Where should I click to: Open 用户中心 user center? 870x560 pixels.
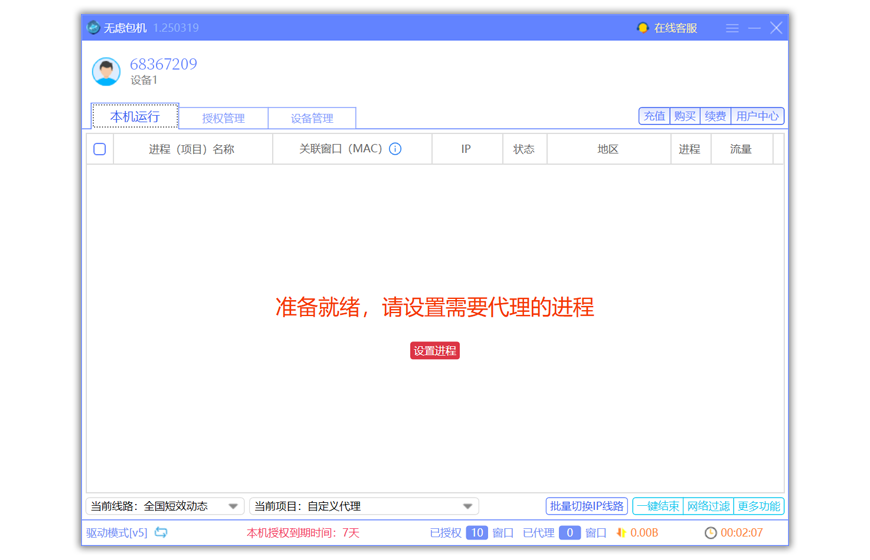tap(757, 116)
